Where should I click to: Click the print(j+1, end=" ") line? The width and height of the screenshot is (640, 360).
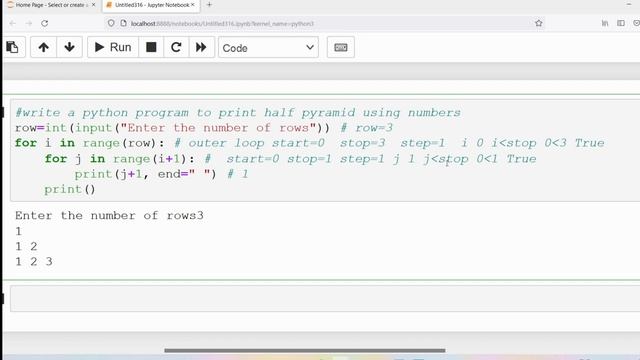pos(161,174)
